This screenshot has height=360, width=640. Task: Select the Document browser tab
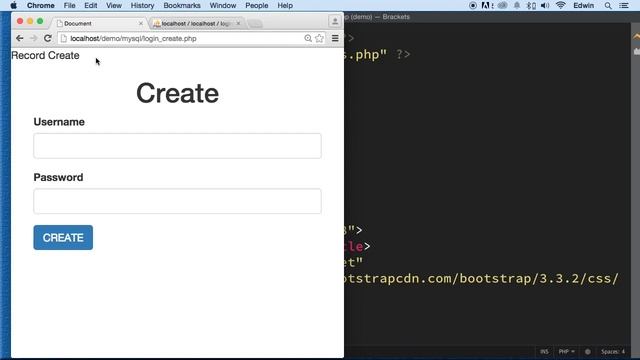click(x=98, y=24)
